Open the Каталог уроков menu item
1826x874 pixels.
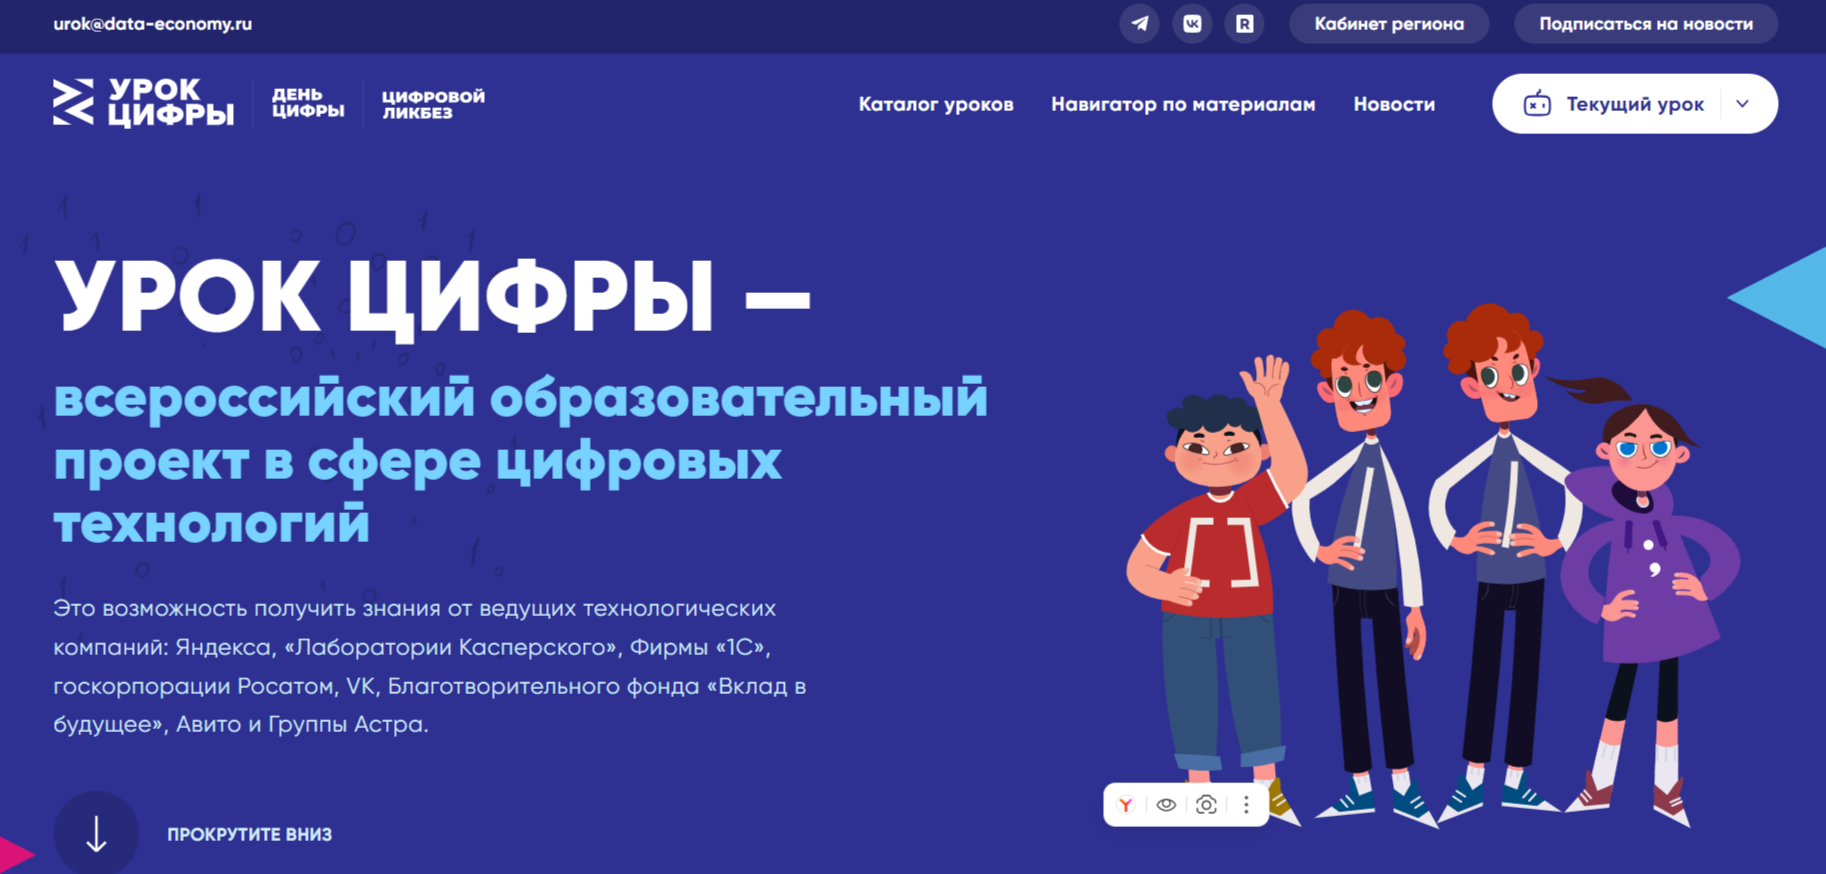pos(936,104)
